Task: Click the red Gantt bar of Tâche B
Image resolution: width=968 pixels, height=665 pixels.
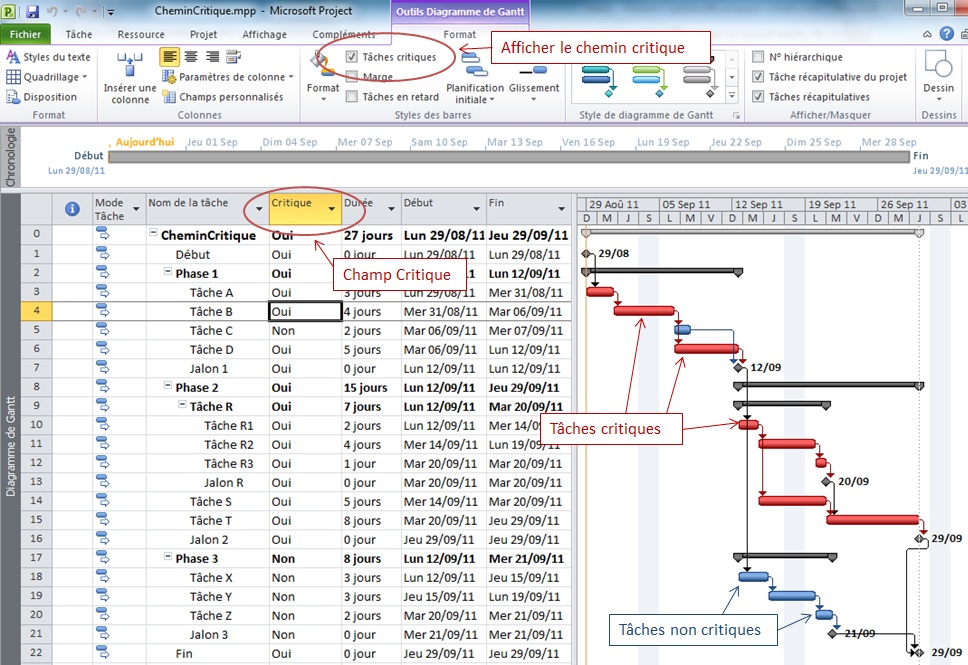Action: [x=644, y=311]
